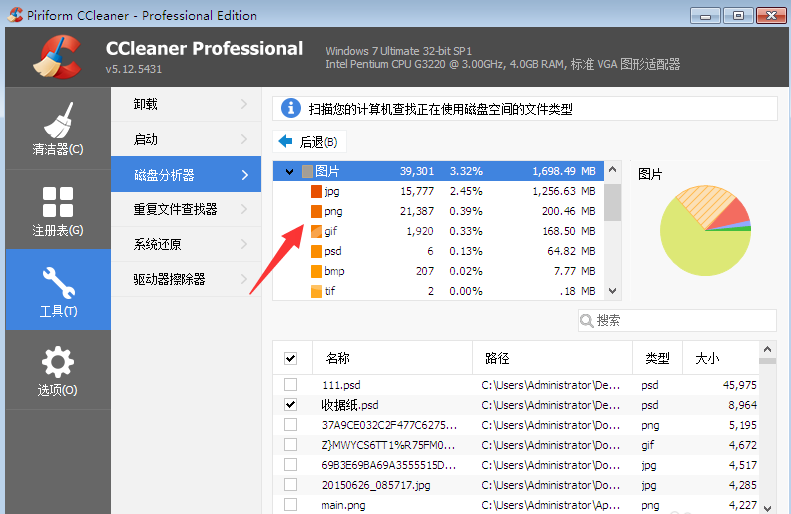Check the 20150626_085717.jpg checkbox
Screen dimensions: 791x514
291,485
